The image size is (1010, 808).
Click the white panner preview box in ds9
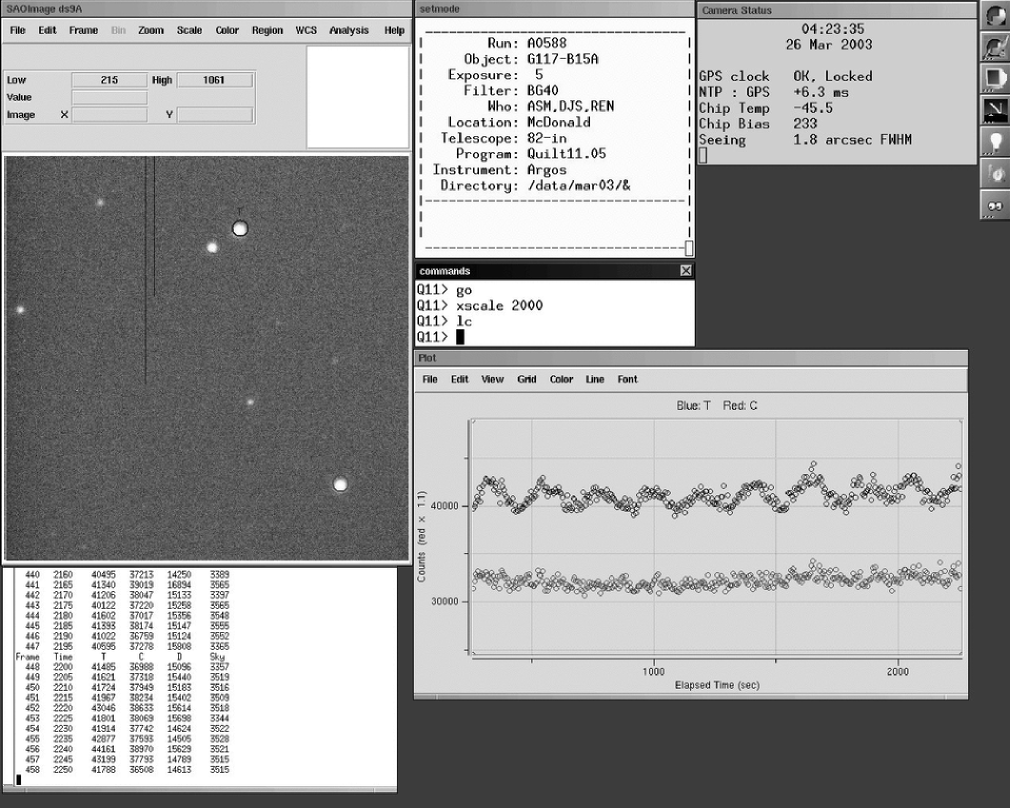coord(357,96)
